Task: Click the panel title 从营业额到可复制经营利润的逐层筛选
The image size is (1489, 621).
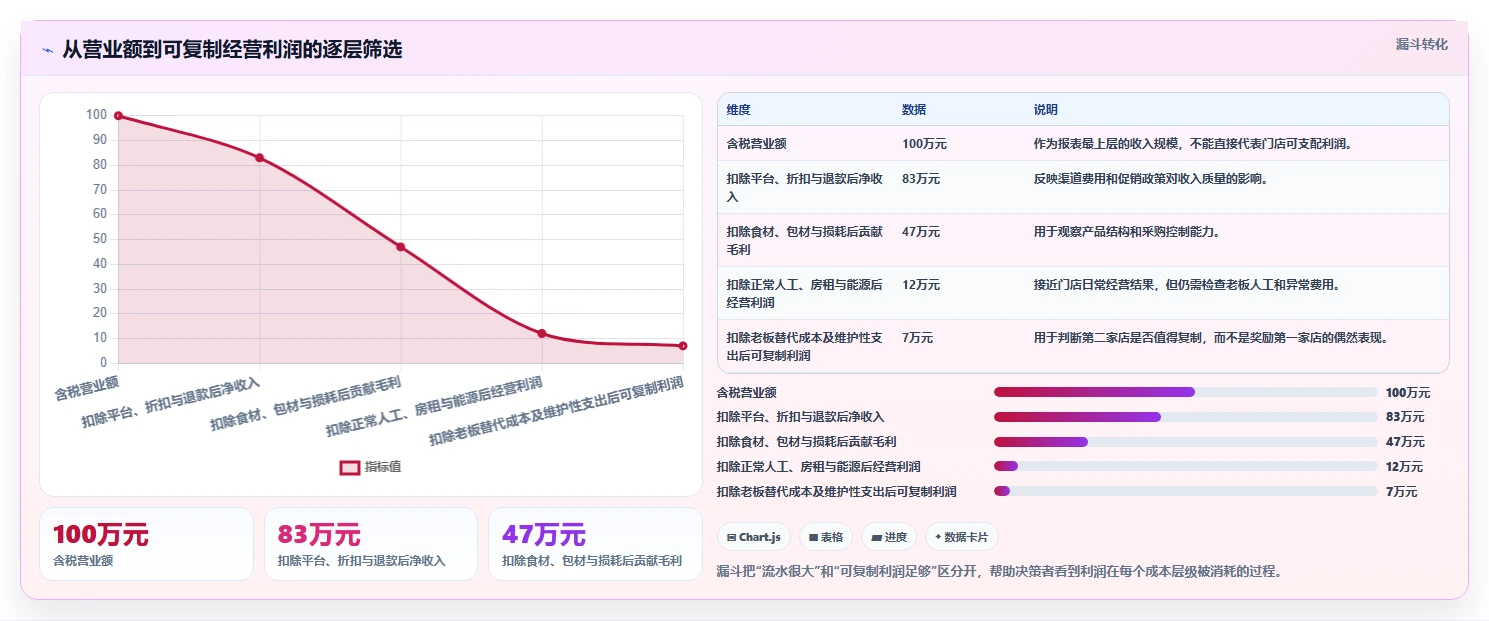Action: point(232,49)
